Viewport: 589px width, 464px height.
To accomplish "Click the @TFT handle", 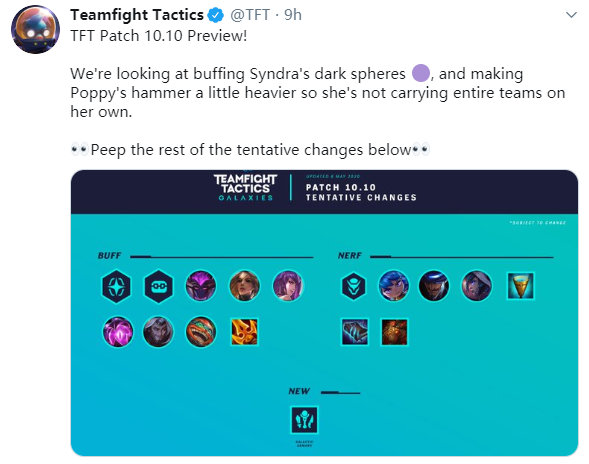I will 250,15.
